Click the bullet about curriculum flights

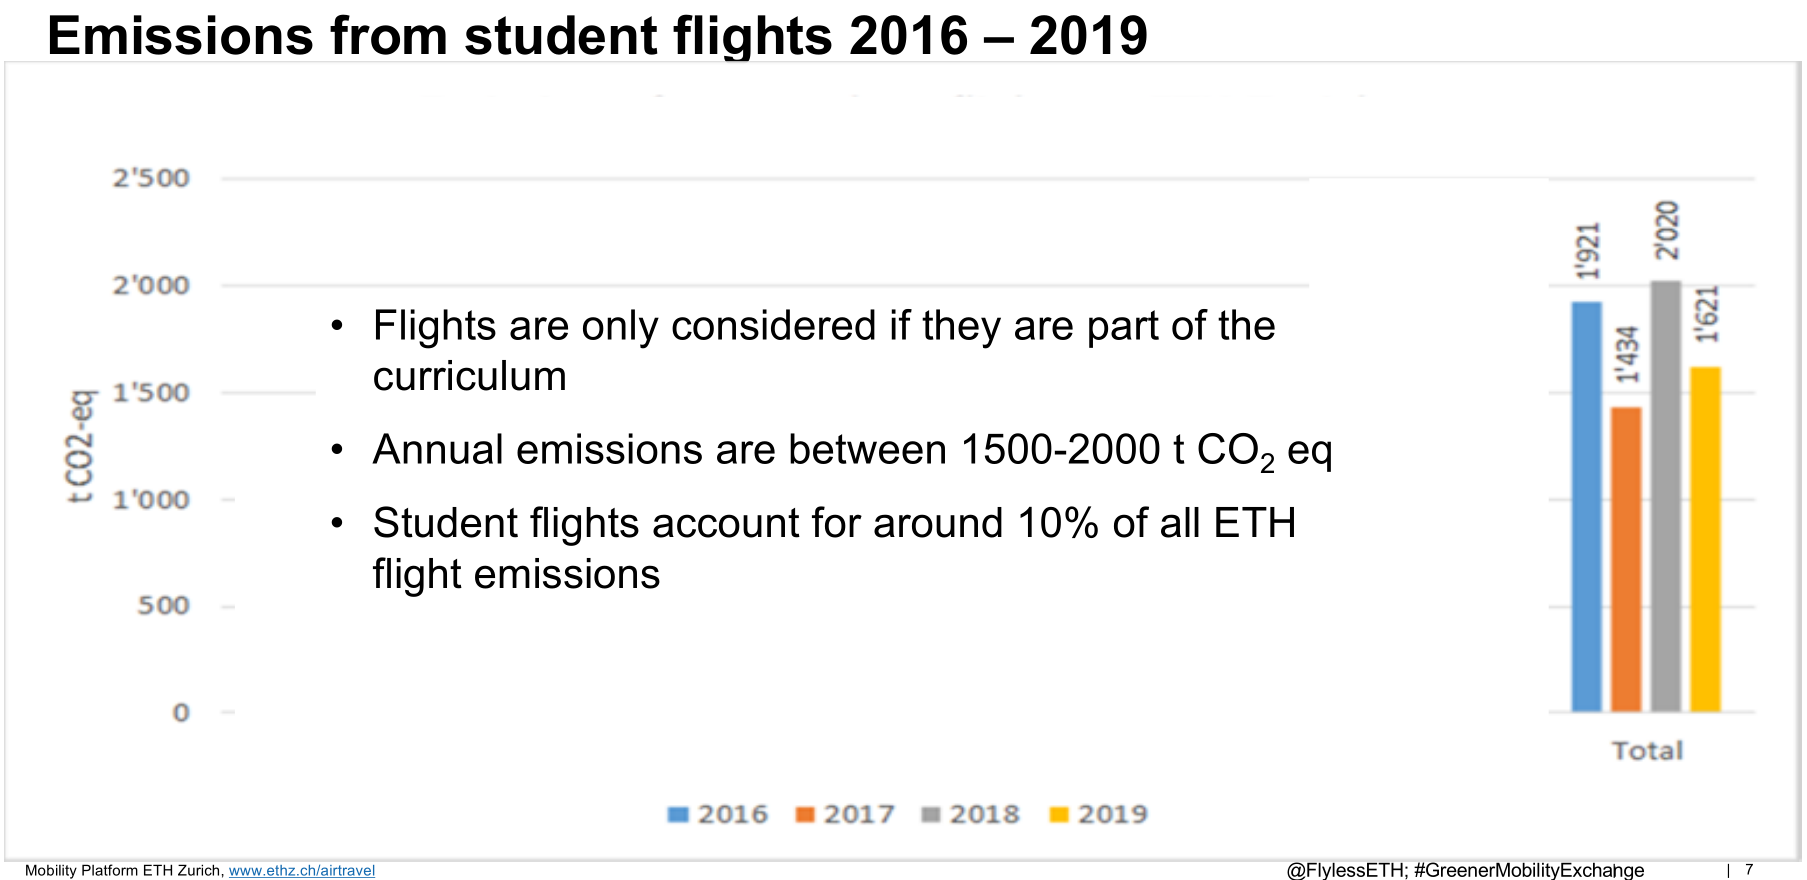823,351
